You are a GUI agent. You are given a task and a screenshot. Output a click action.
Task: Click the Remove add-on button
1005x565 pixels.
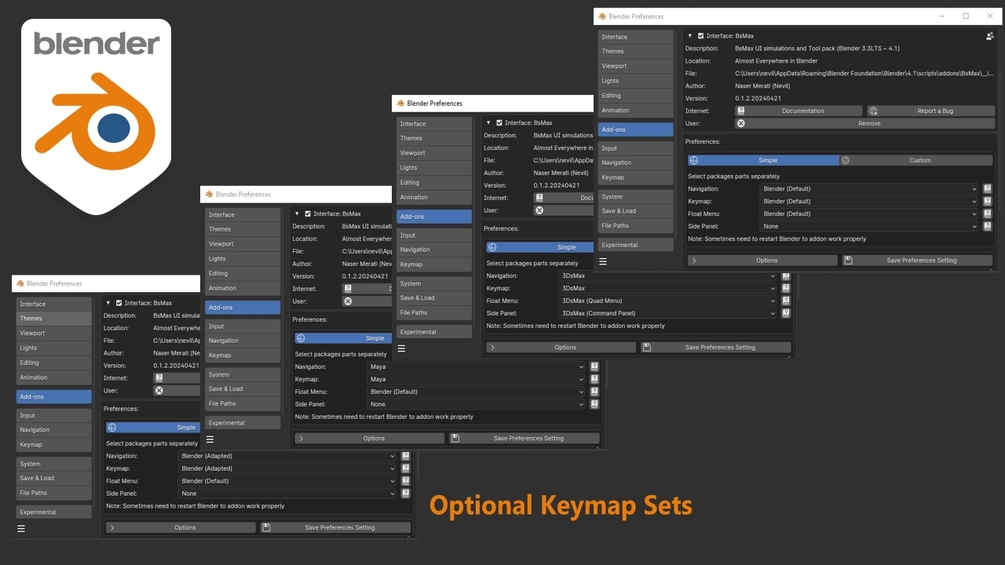click(x=864, y=123)
